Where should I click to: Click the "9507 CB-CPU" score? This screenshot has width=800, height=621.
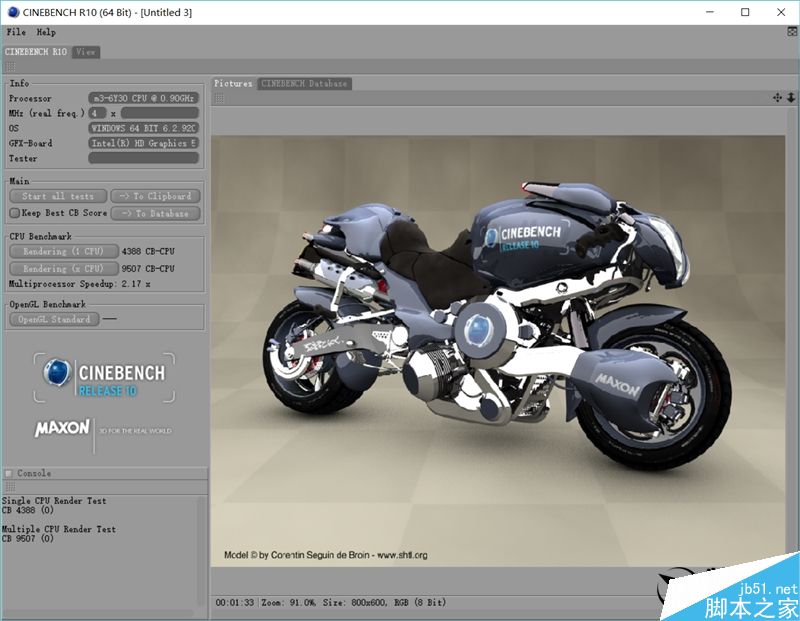[x=148, y=268]
